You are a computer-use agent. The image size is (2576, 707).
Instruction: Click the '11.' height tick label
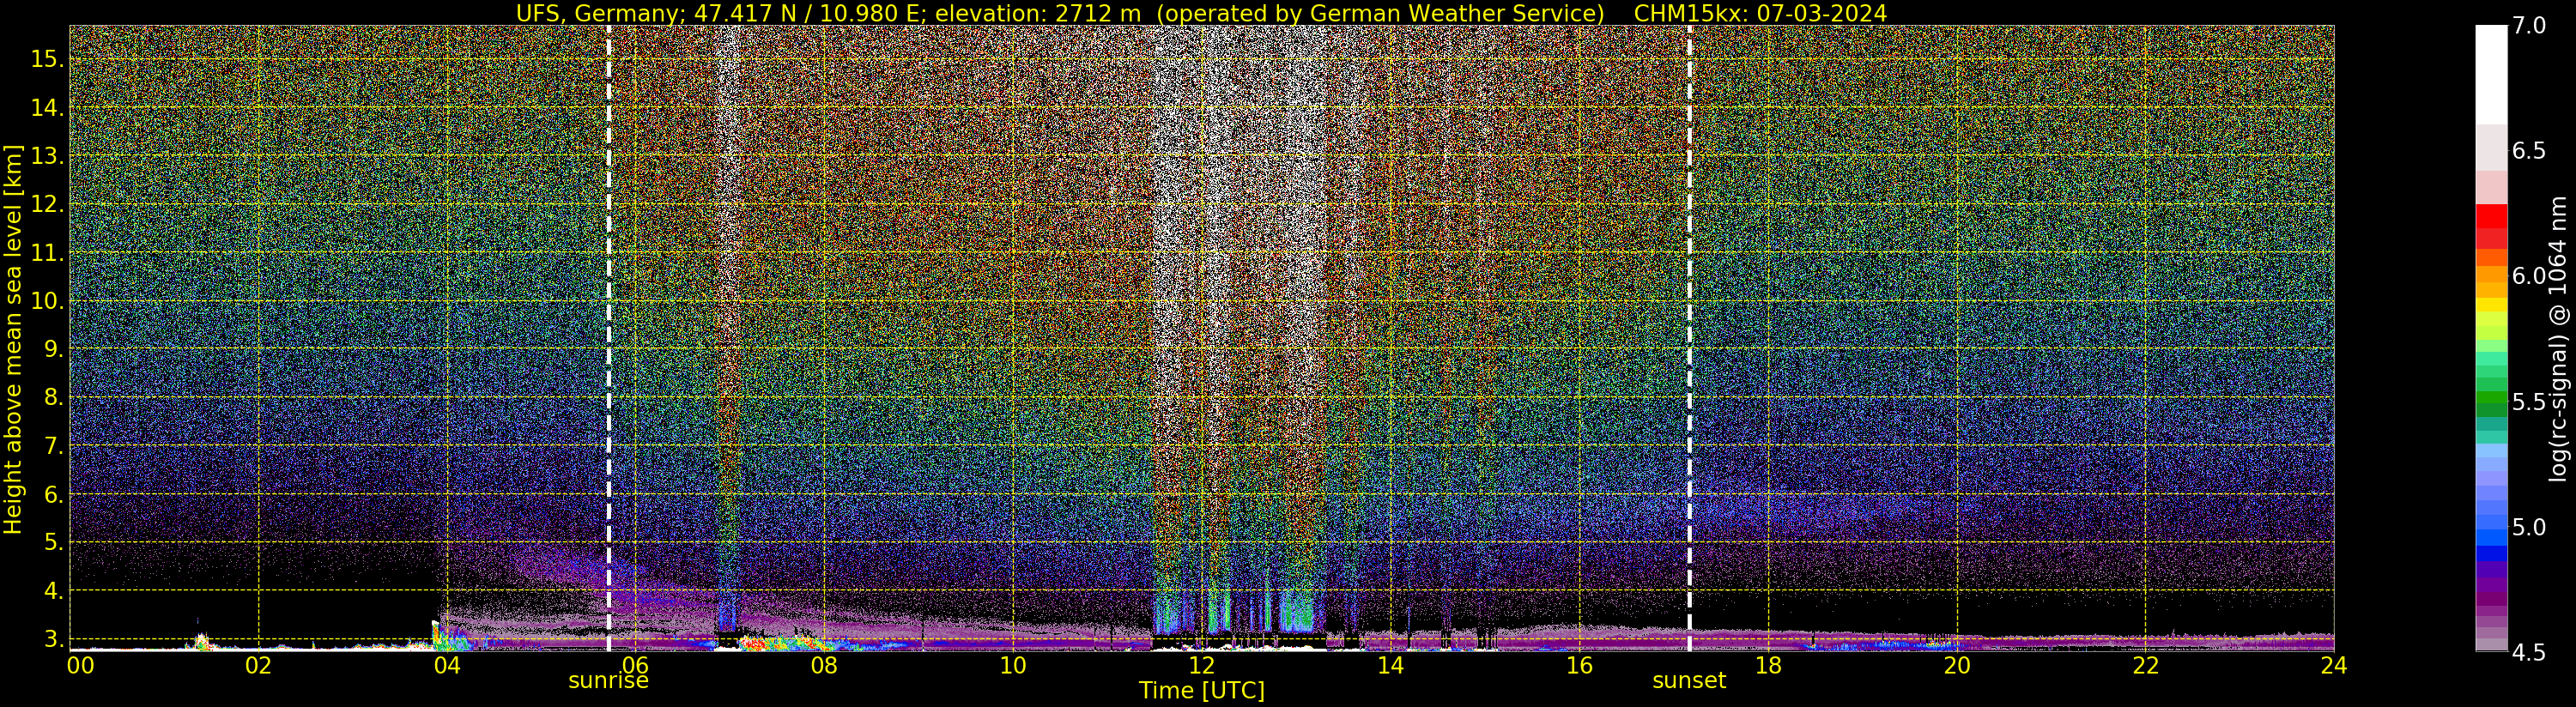tap(46, 252)
